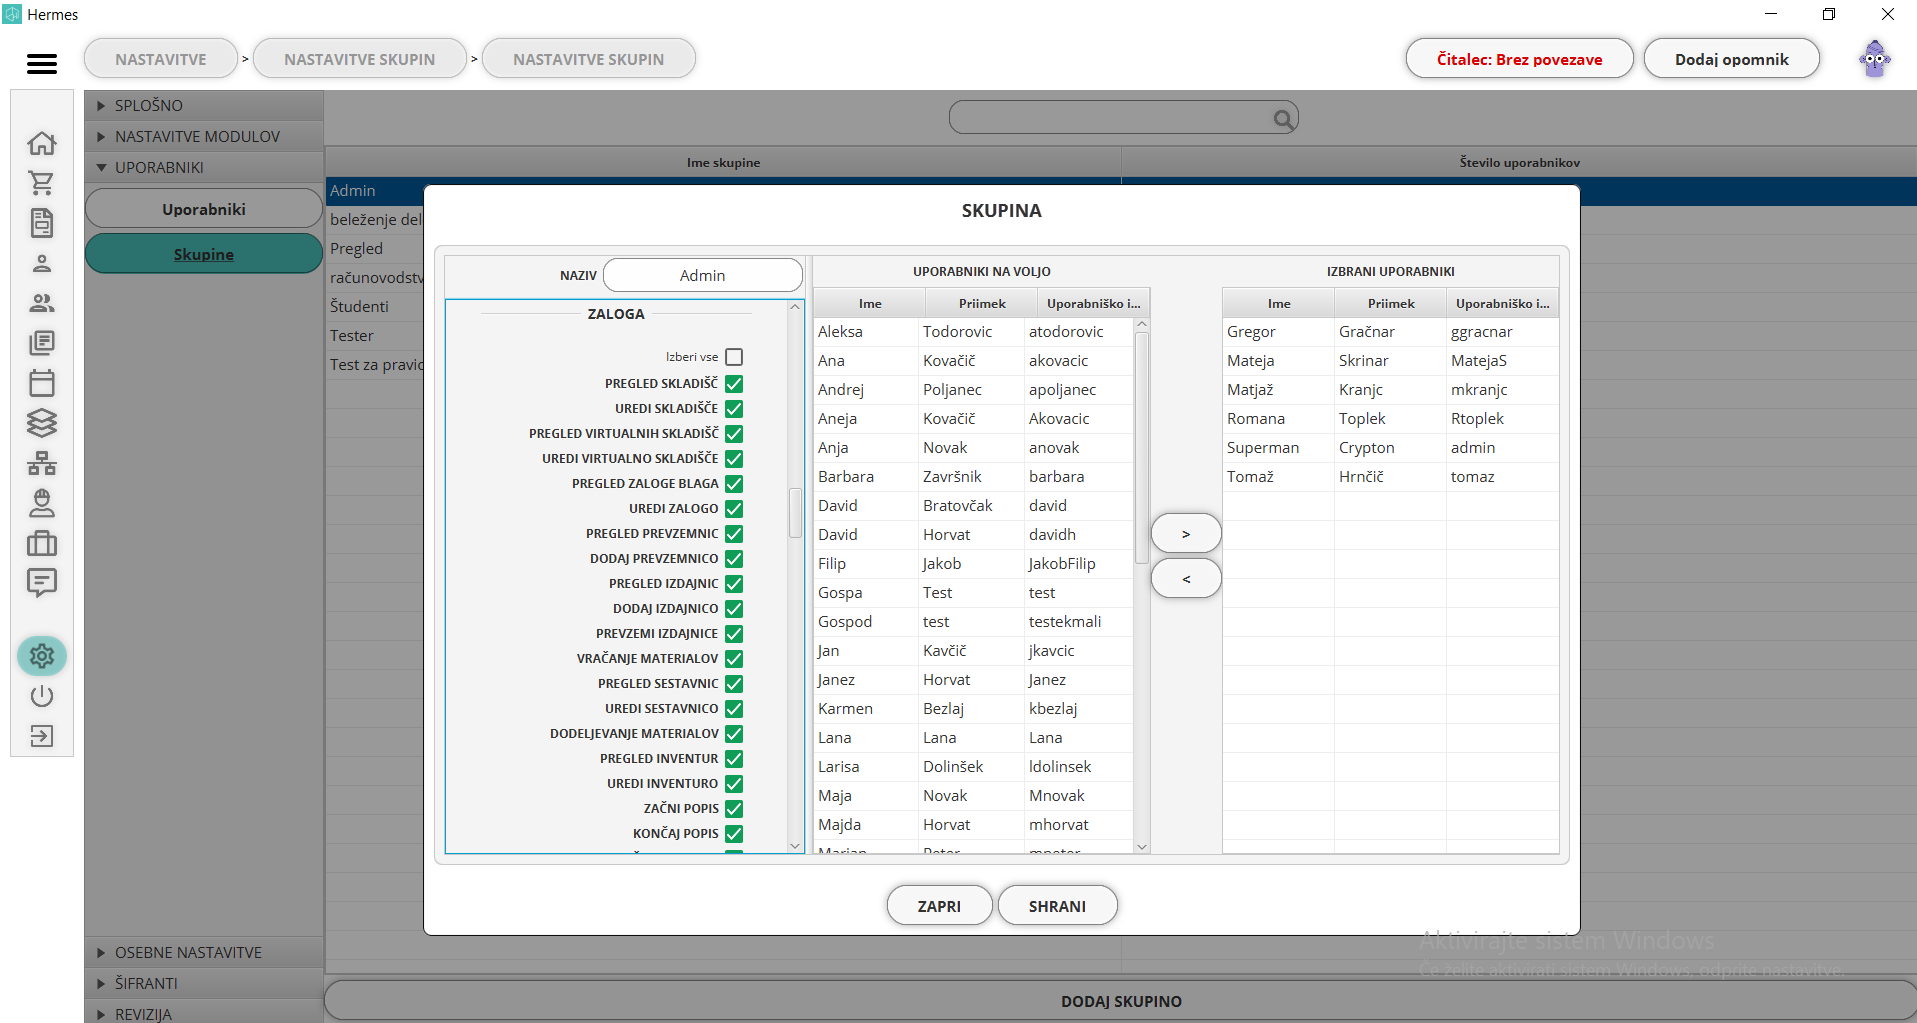Viewport: 1917px width, 1023px height.
Task: Uncheck DODAJ PREVZEMNICO permission
Action: pyautogui.click(x=734, y=559)
